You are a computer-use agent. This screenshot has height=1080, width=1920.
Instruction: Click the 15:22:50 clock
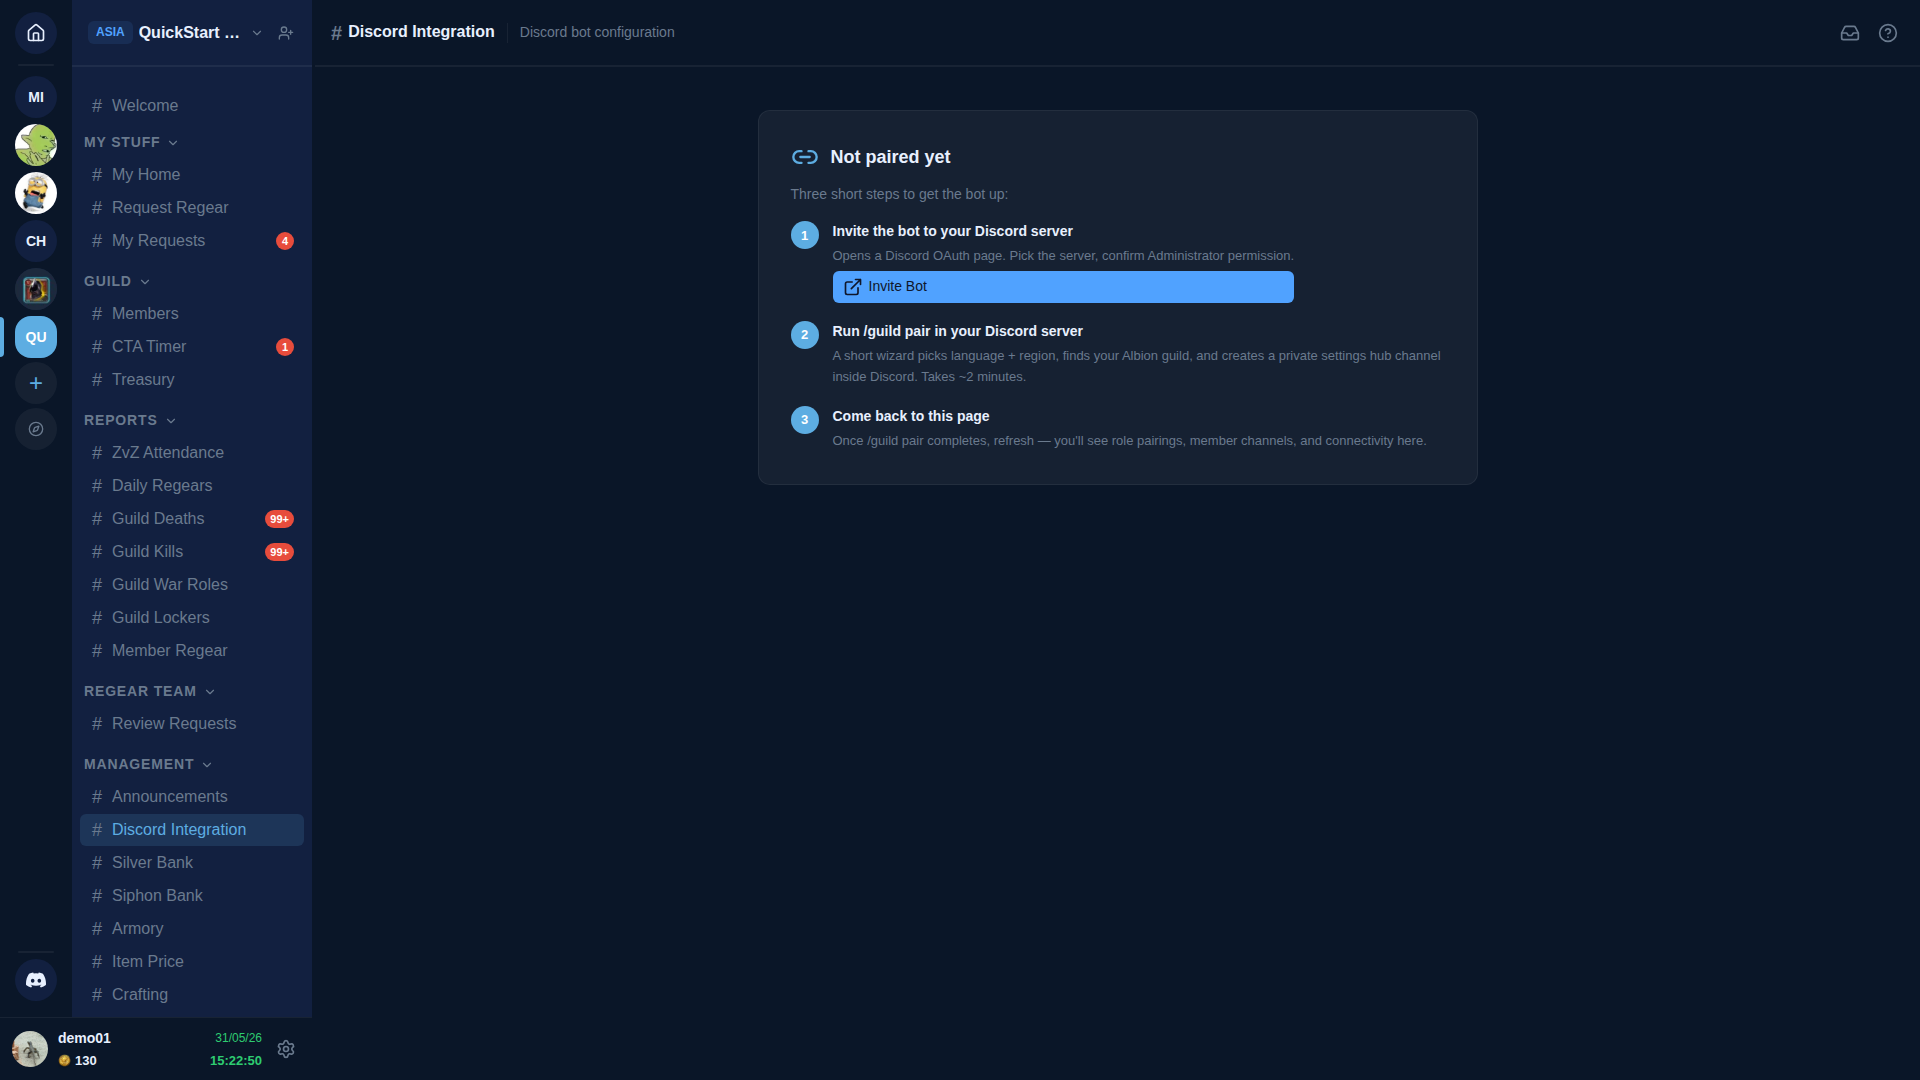pos(236,1061)
